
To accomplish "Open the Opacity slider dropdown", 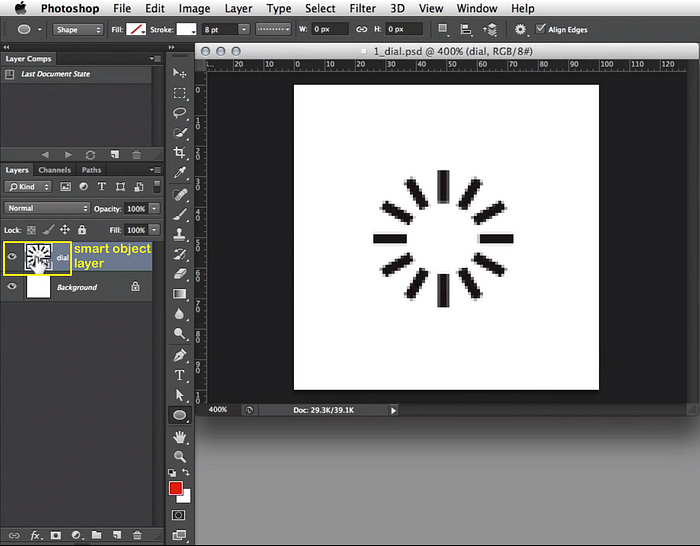I will (x=154, y=208).
